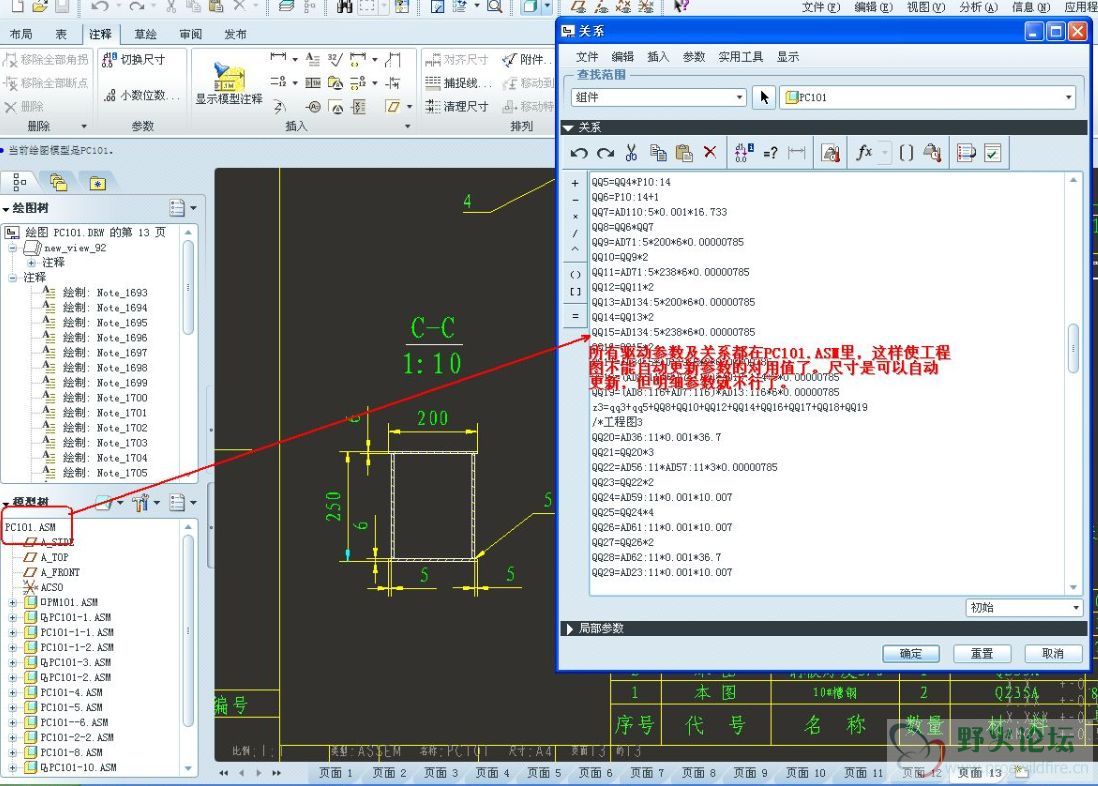1098x786 pixels.
Task: Copy selected relation text in Relations toolbar
Action: pyautogui.click(x=658, y=153)
